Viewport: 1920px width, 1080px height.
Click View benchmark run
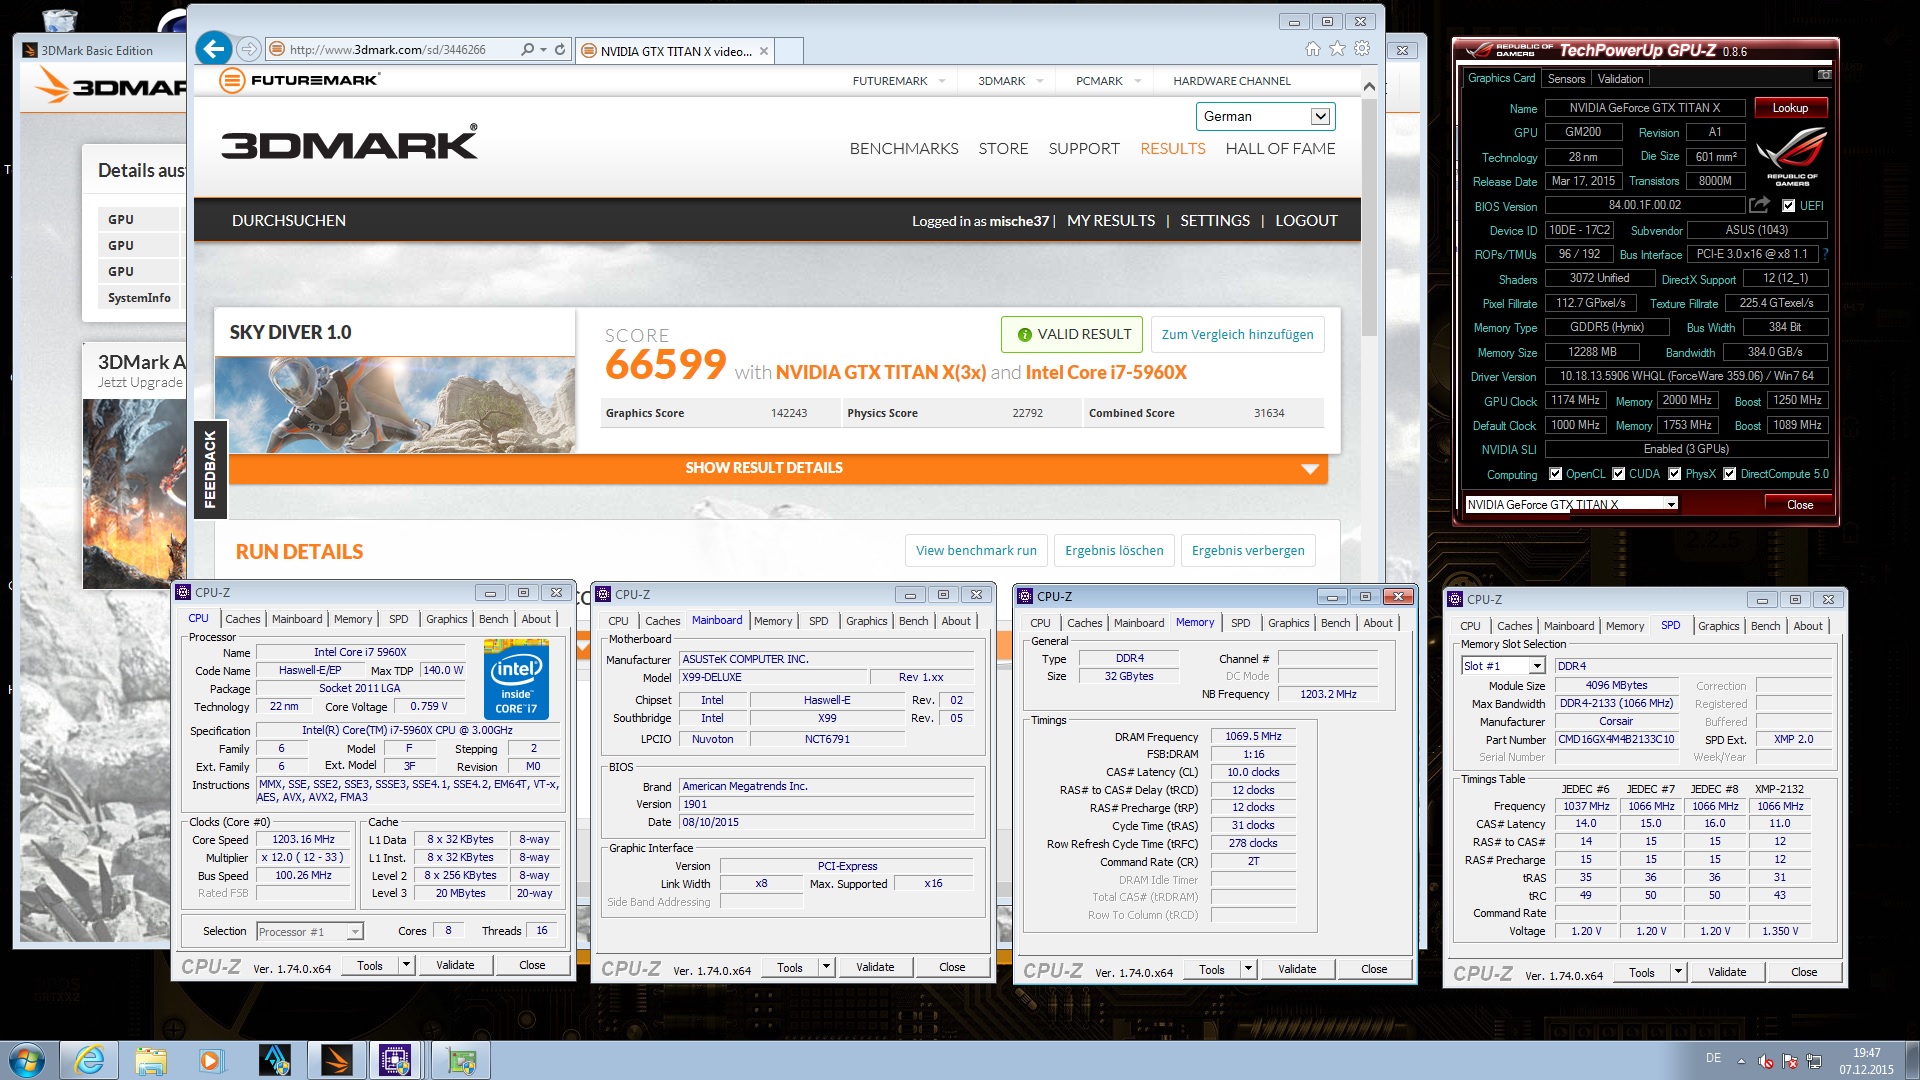[x=976, y=550]
